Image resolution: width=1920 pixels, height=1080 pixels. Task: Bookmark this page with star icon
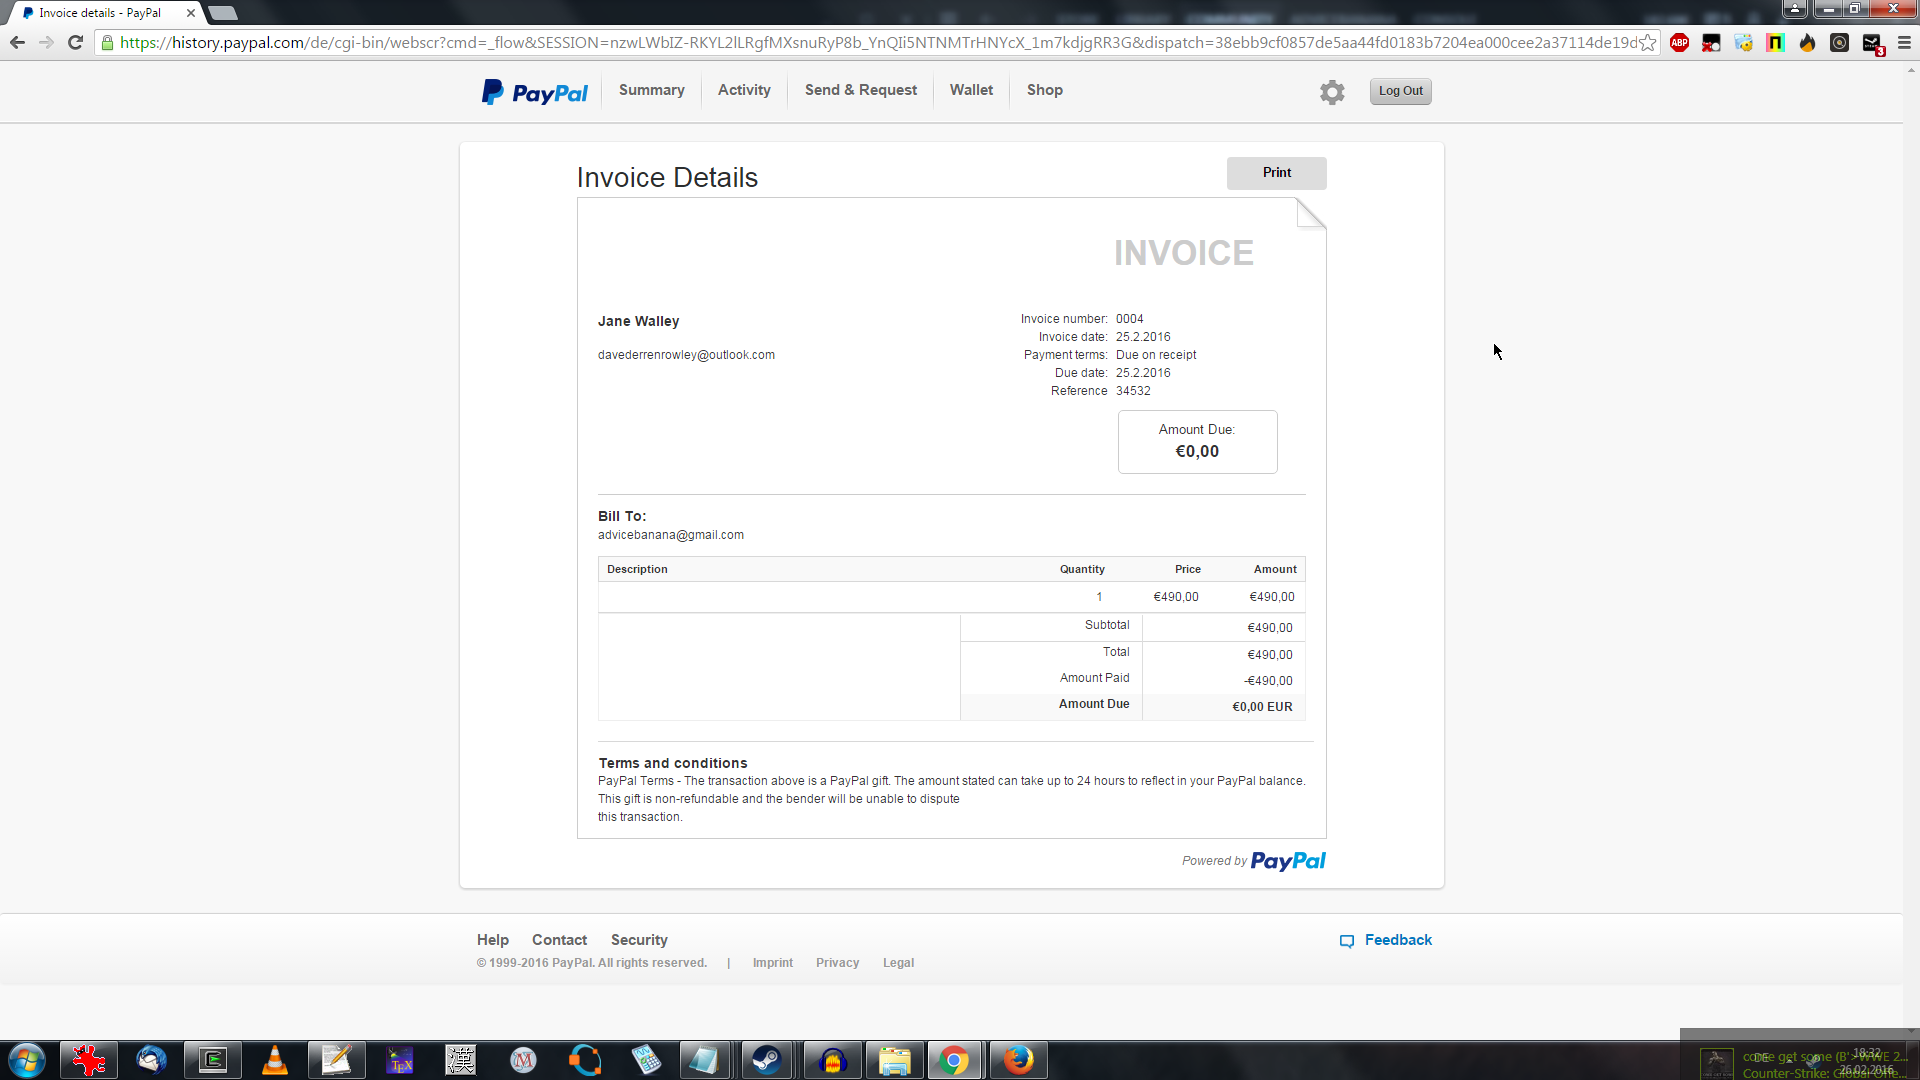coord(1647,43)
